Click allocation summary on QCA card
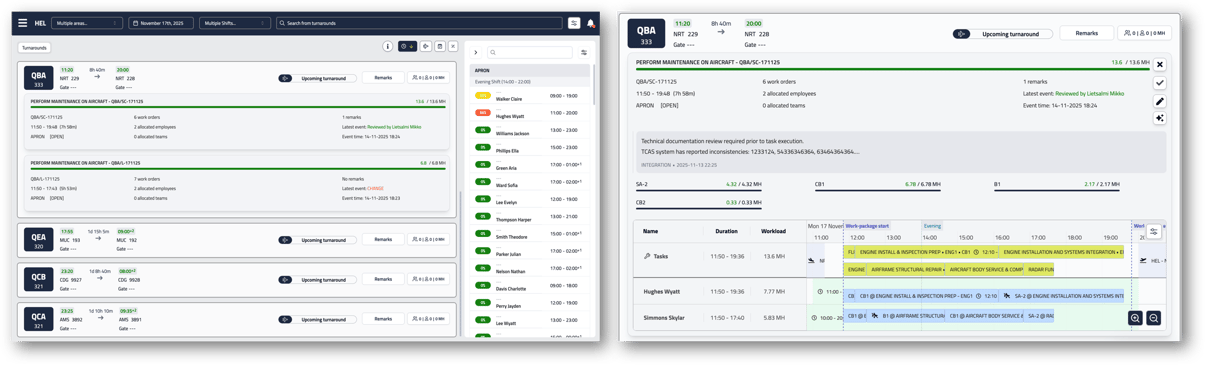The image size is (1205, 365). 429,319
